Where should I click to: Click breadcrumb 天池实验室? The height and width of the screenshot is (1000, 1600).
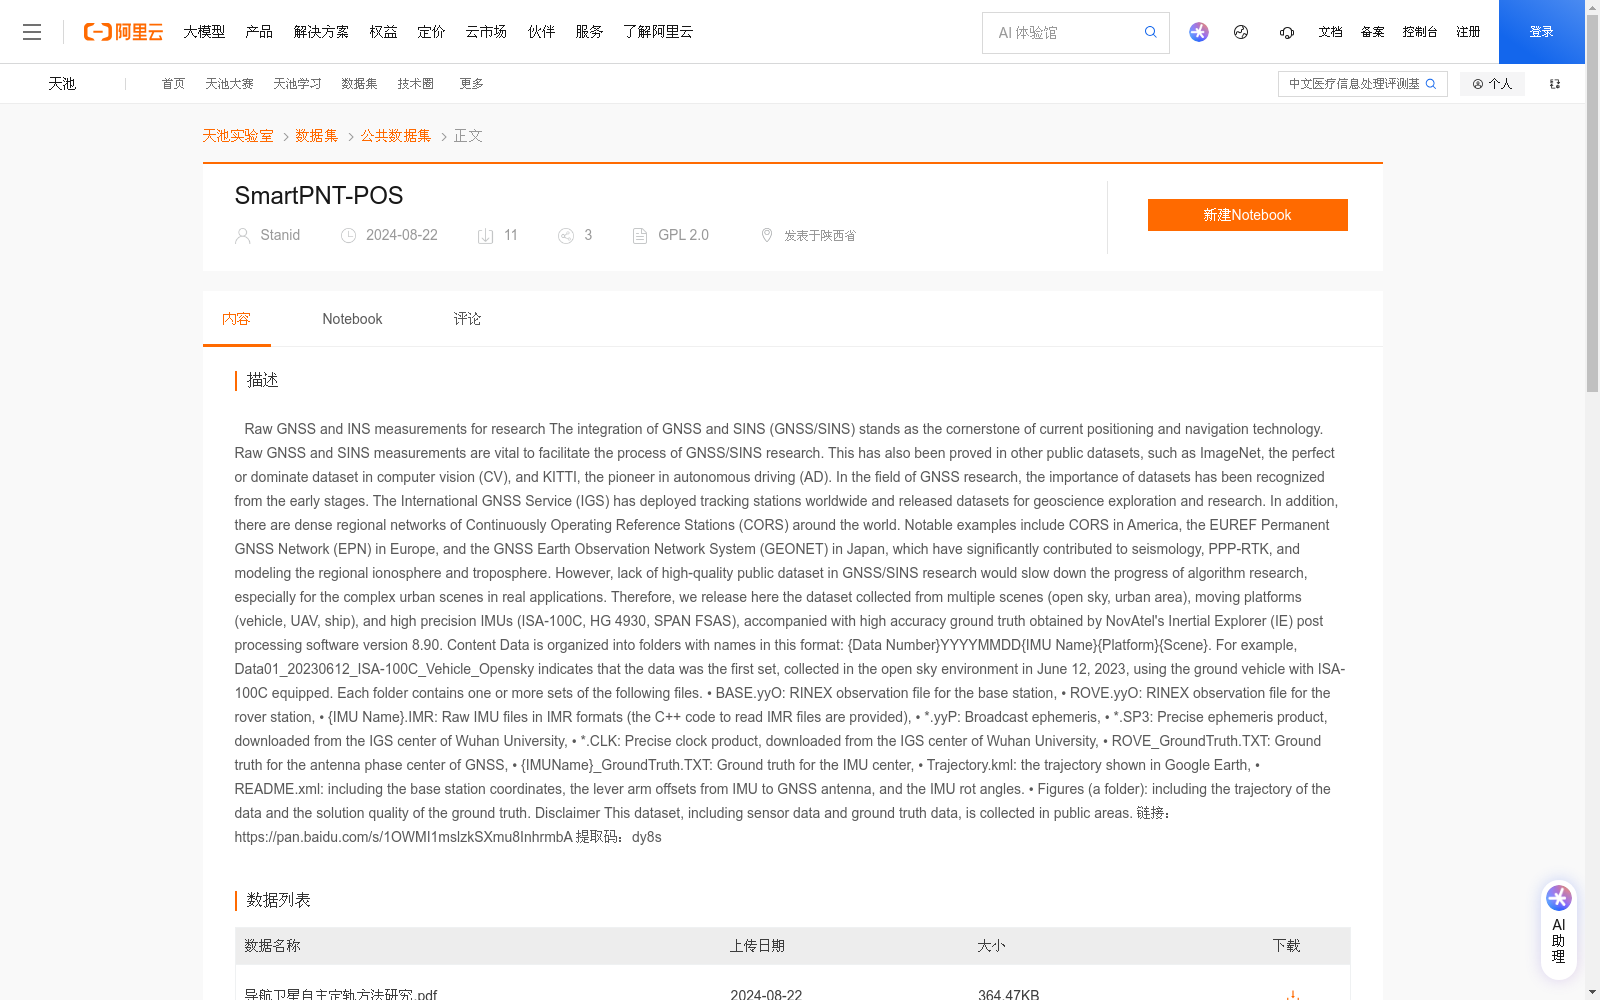[x=238, y=136]
